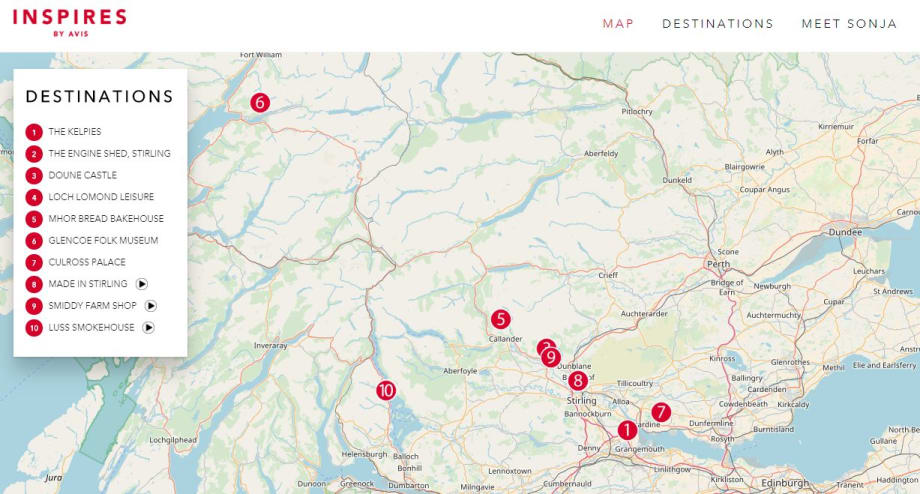Click the number 7 badge beside Culross Palace

[34, 262]
